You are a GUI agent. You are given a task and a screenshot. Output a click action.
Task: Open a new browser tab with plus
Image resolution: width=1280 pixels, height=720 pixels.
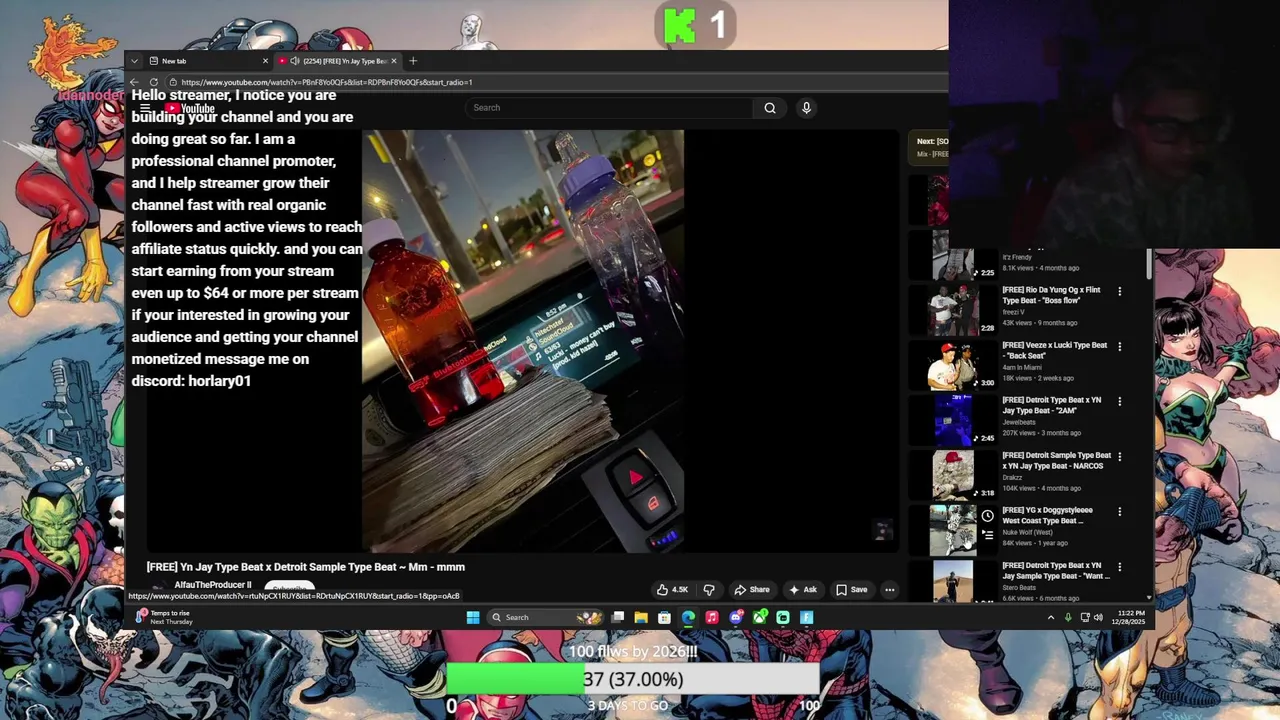(x=413, y=61)
